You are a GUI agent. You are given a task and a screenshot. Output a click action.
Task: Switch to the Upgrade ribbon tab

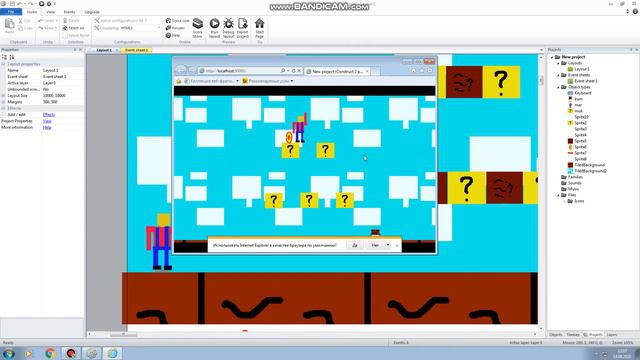[x=92, y=12]
